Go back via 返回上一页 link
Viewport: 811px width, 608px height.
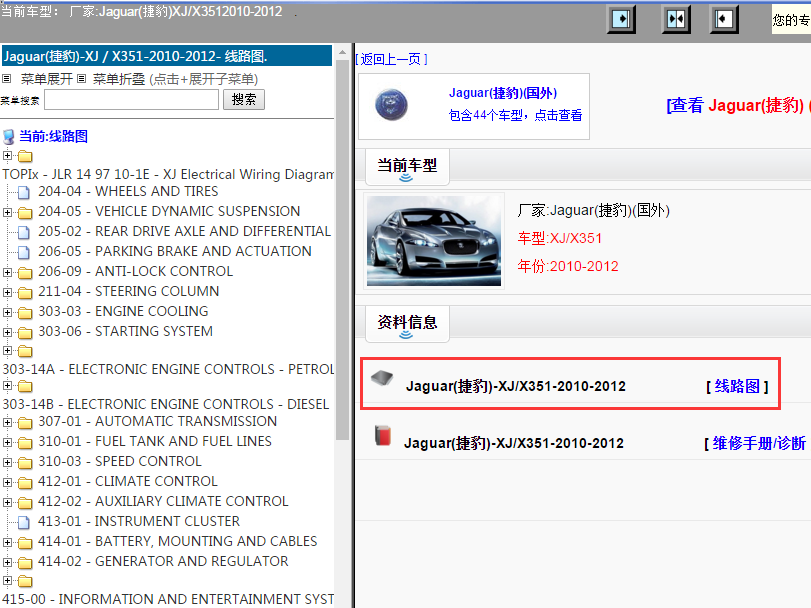(392, 59)
